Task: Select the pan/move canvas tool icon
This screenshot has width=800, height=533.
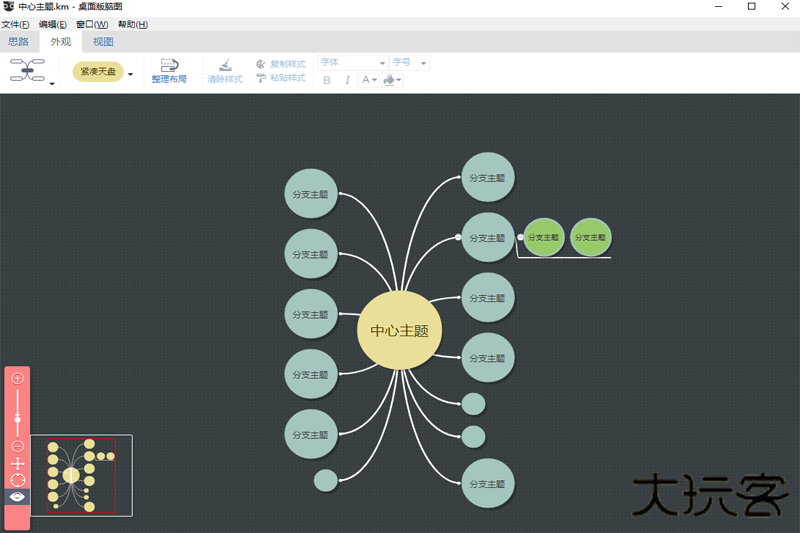Action: tap(17, 464)
